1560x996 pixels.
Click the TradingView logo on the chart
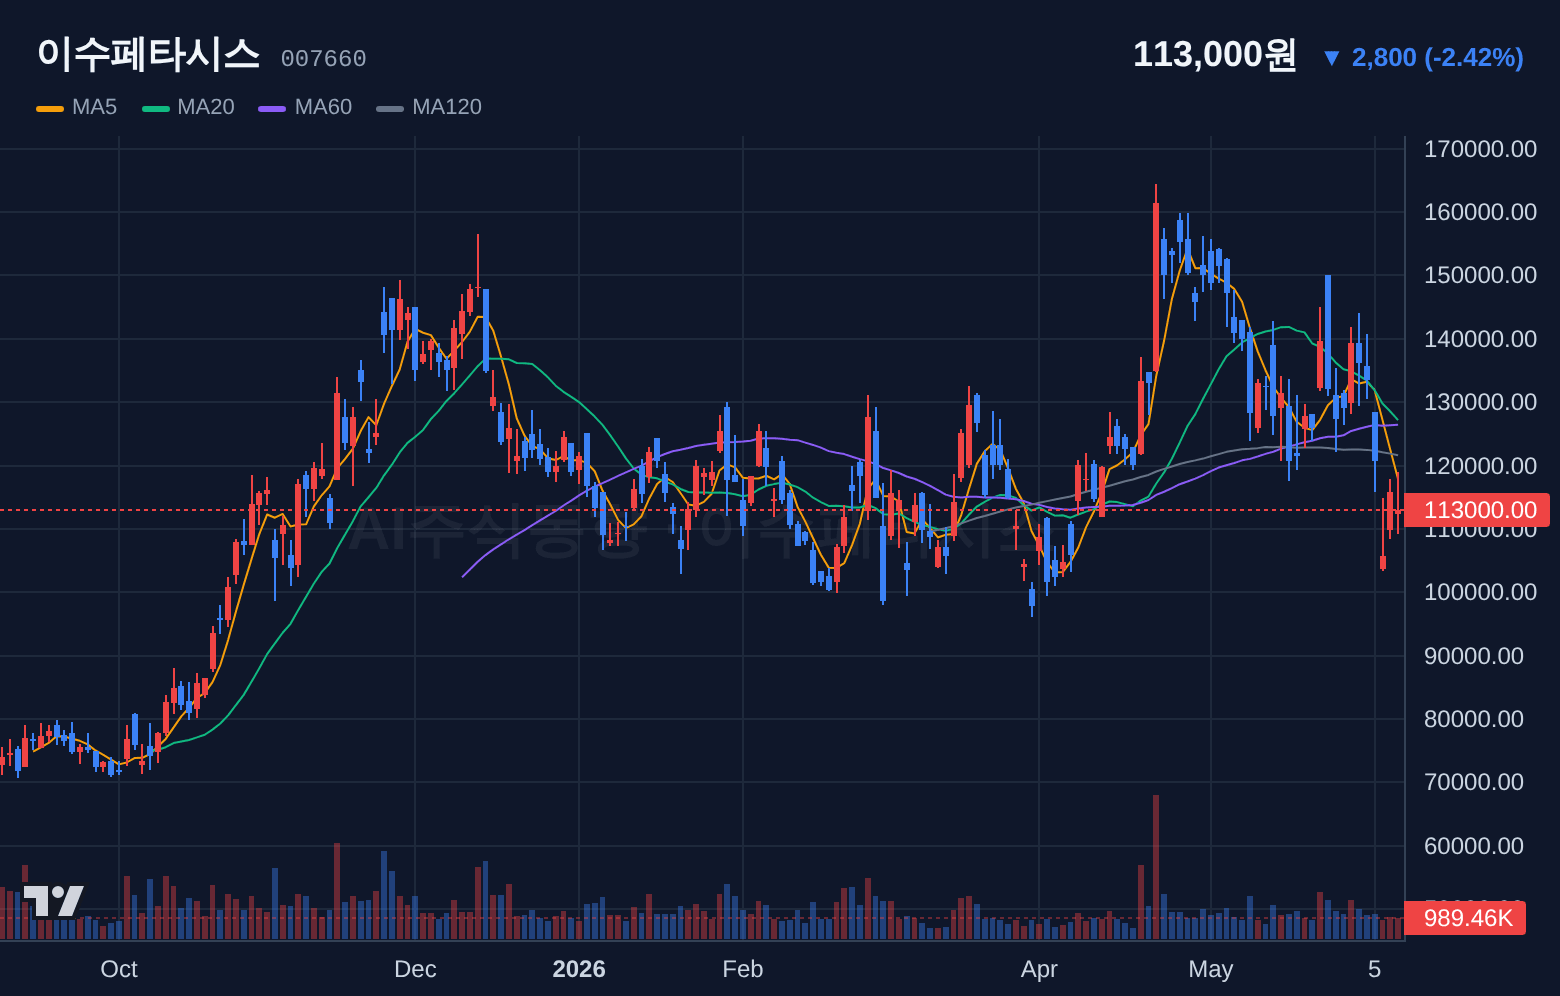click(54, 901)
